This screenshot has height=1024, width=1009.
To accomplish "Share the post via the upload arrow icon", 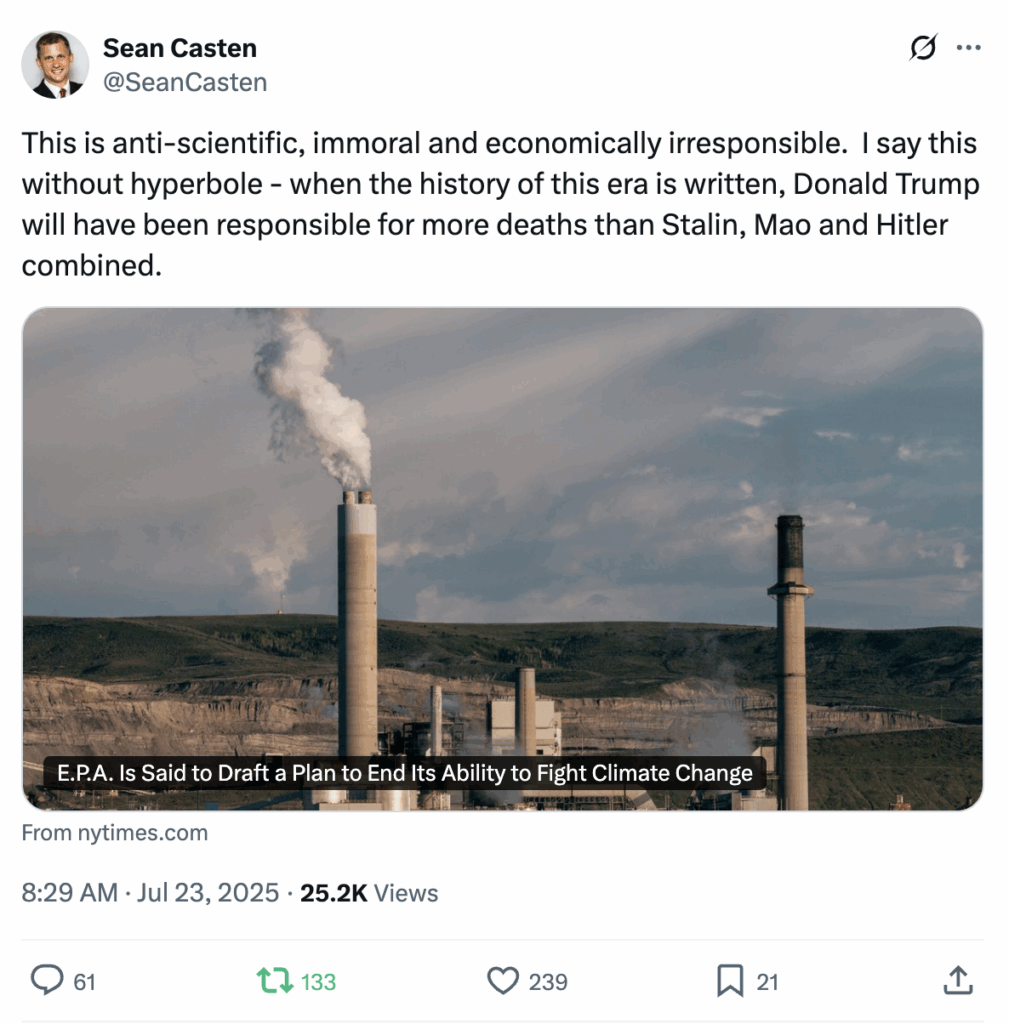I will click(x=958, y=980).
